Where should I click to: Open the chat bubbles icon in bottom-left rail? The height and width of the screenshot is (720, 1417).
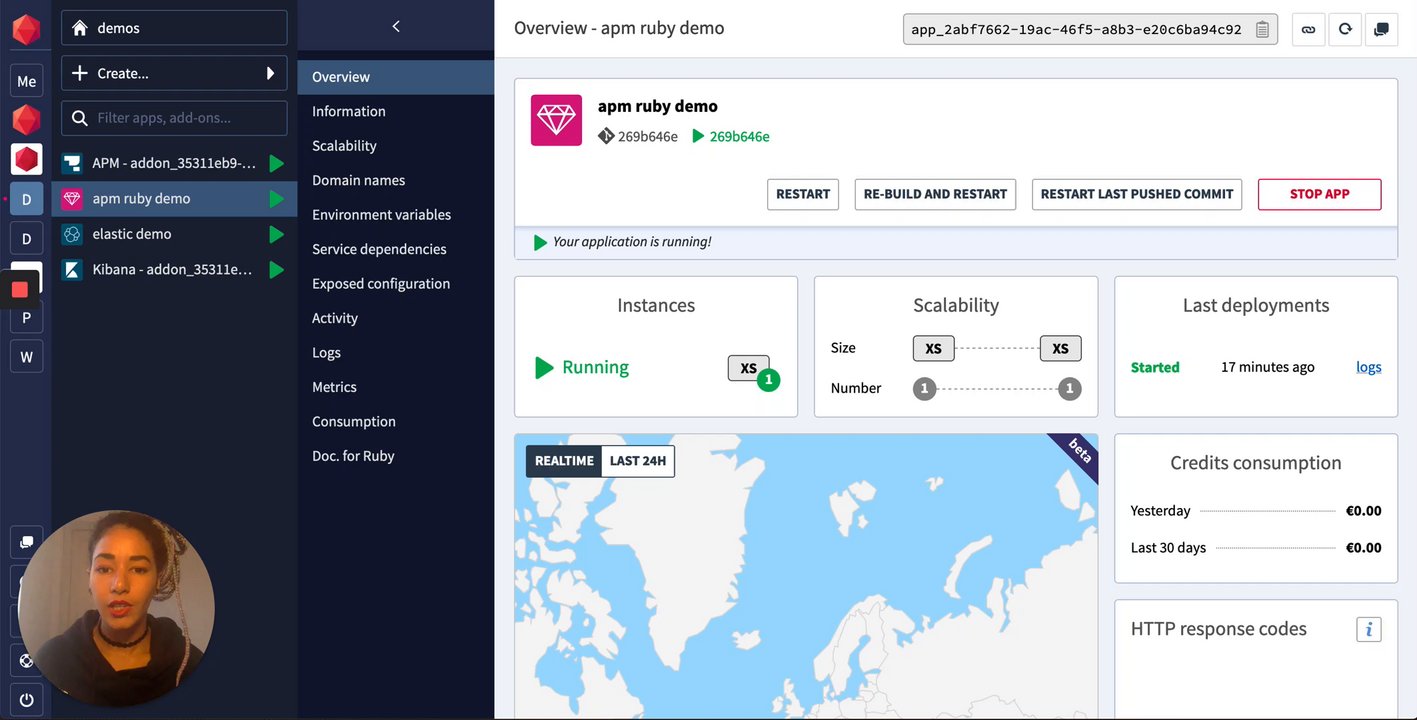point(26,542)
